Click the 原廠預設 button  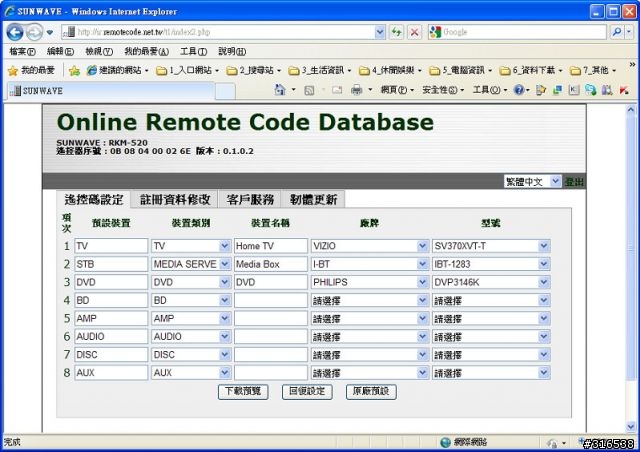(x=371, y=392)
